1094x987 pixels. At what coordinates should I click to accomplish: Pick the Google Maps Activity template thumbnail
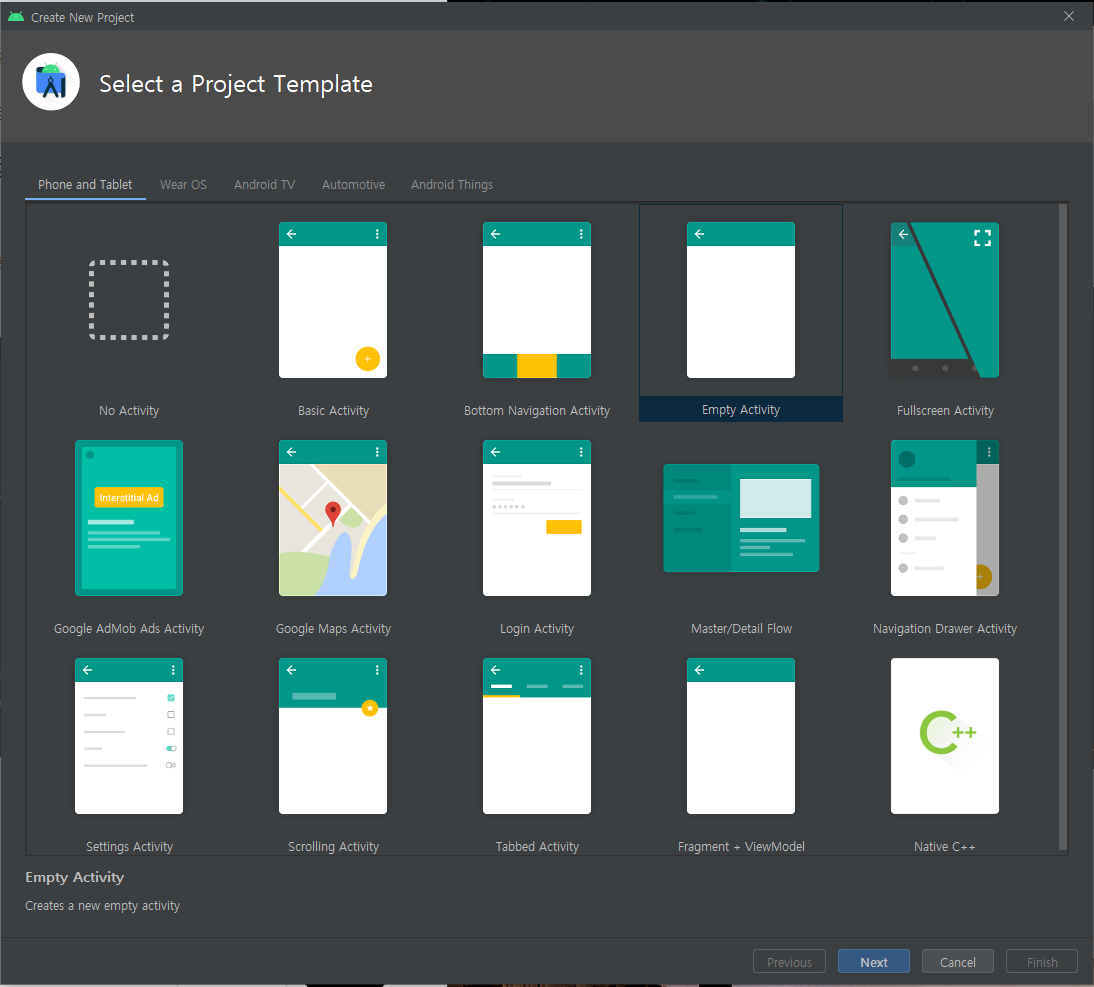pyautogui.click(x=333, y=518)
